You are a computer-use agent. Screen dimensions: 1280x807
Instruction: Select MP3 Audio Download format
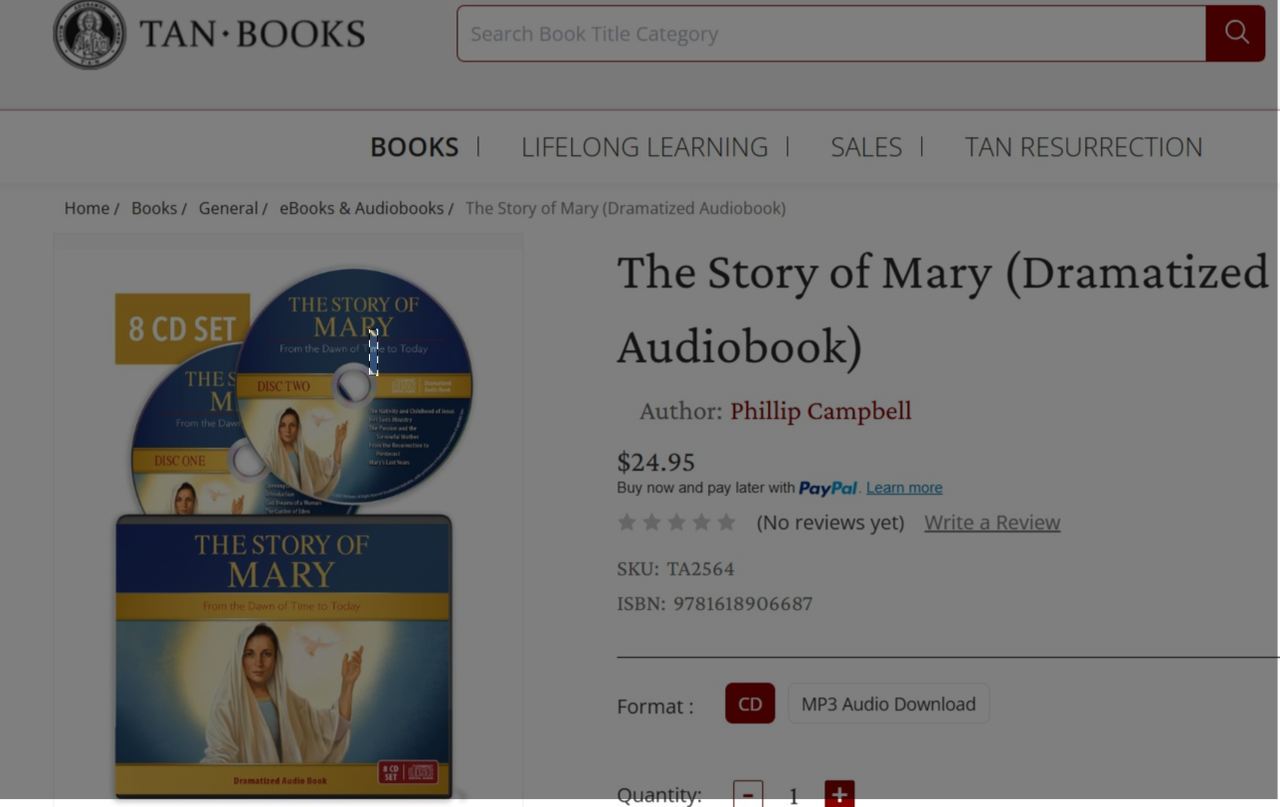[x=888, y=704]
